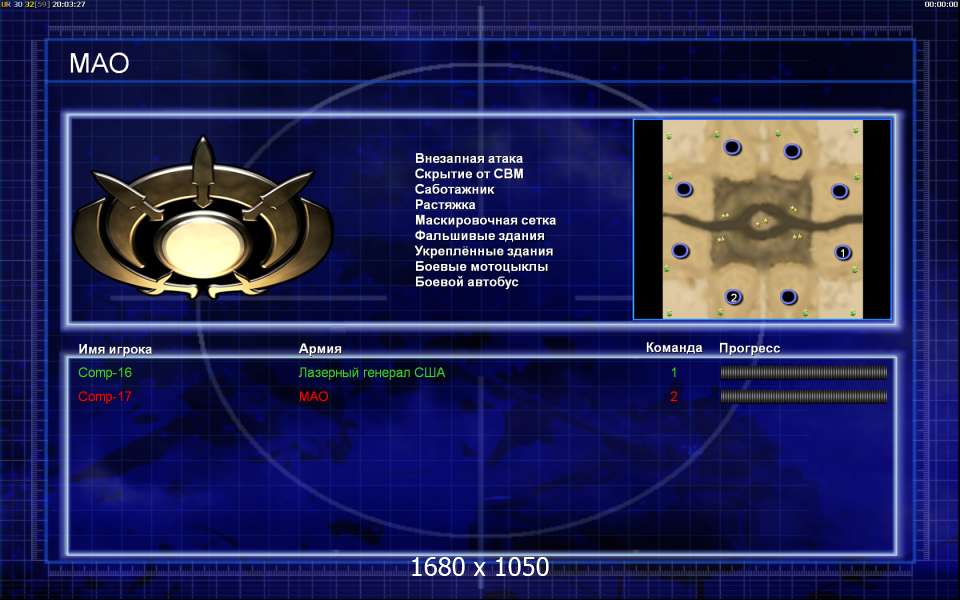Pick the empty start slot directly above marker 1
The image size is (960, 600).
[x=839, y=191]
